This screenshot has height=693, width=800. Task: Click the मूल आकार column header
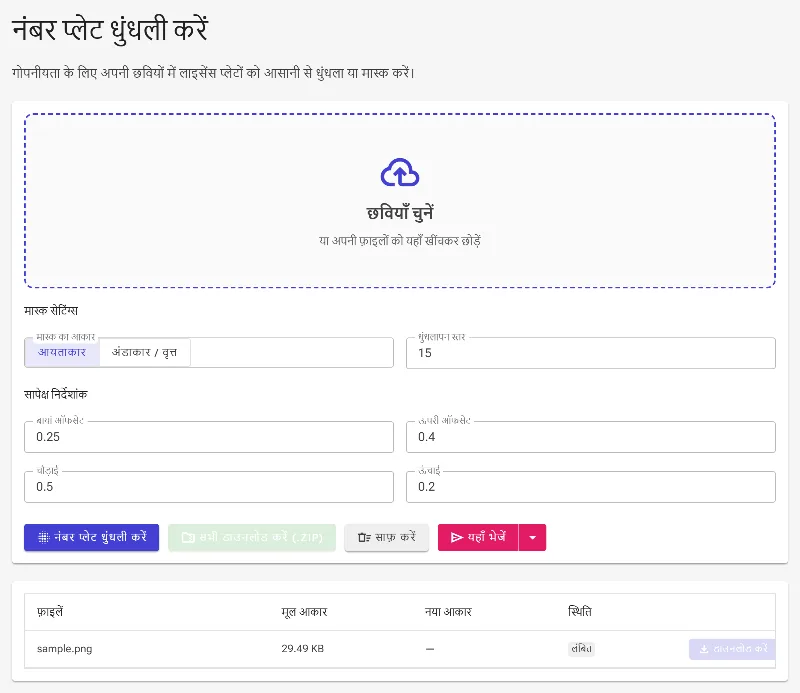tap(304, 611)
